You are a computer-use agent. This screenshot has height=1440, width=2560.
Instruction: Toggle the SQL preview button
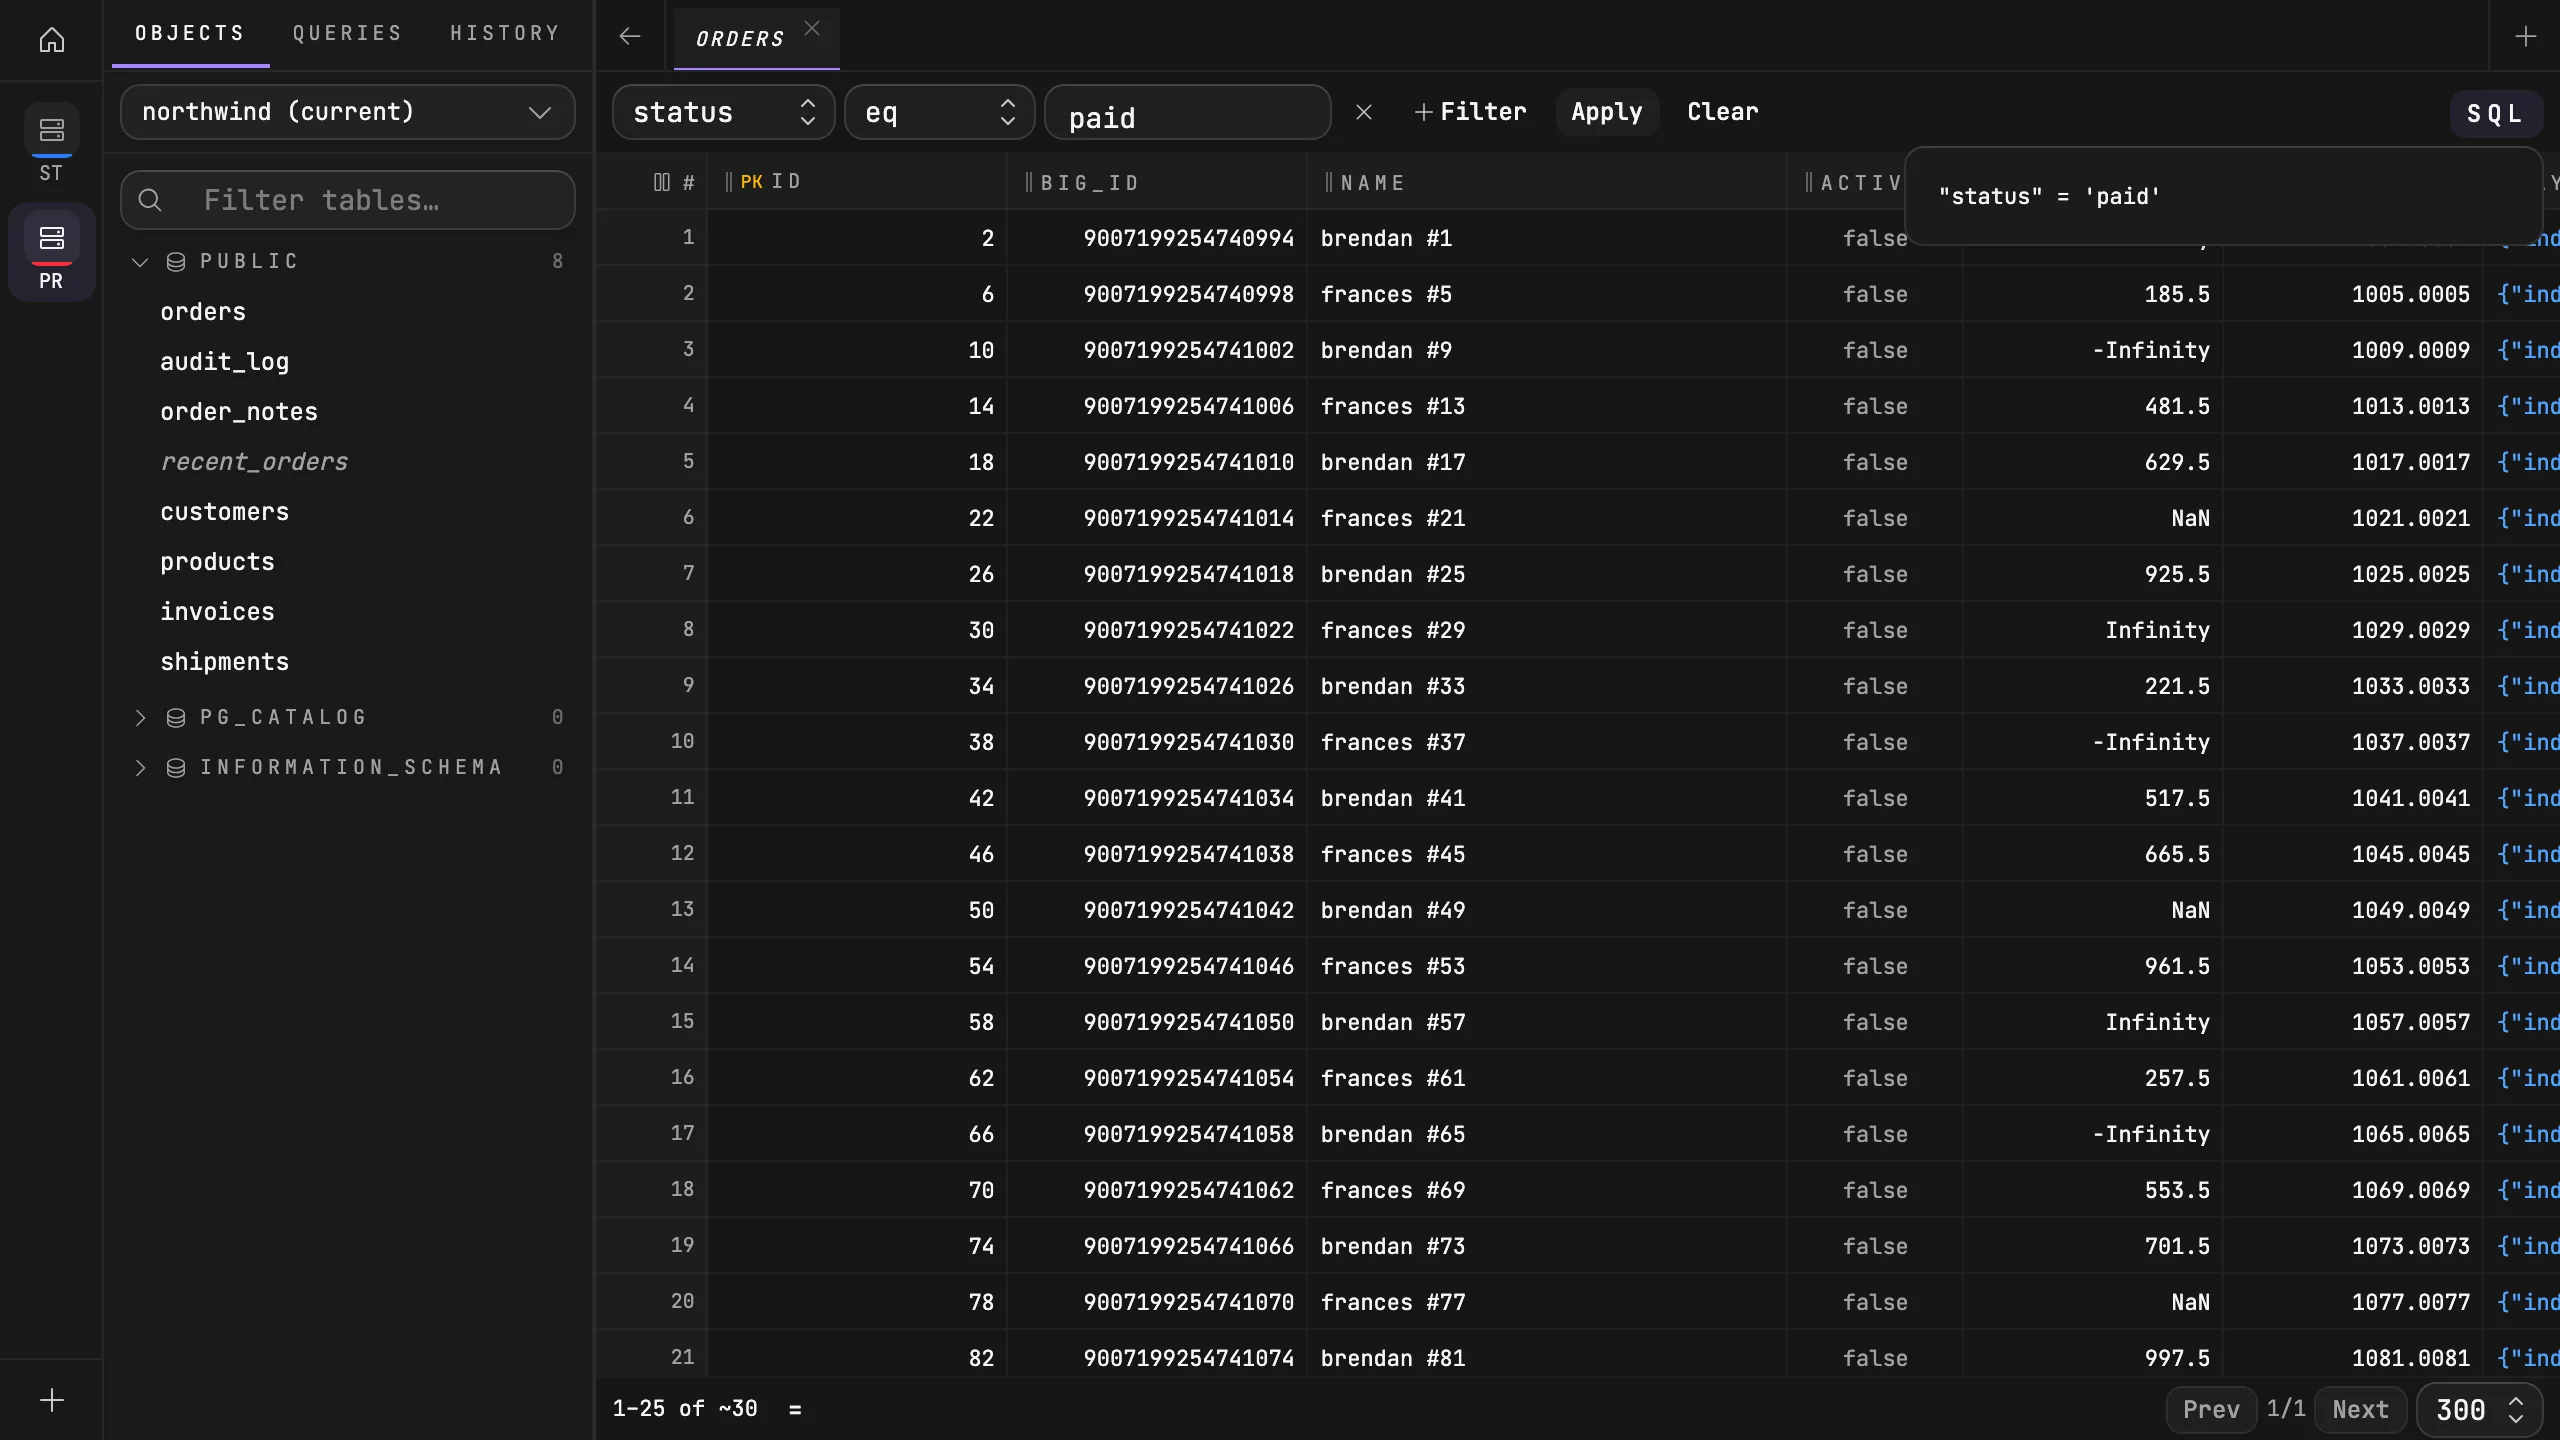2496,114
